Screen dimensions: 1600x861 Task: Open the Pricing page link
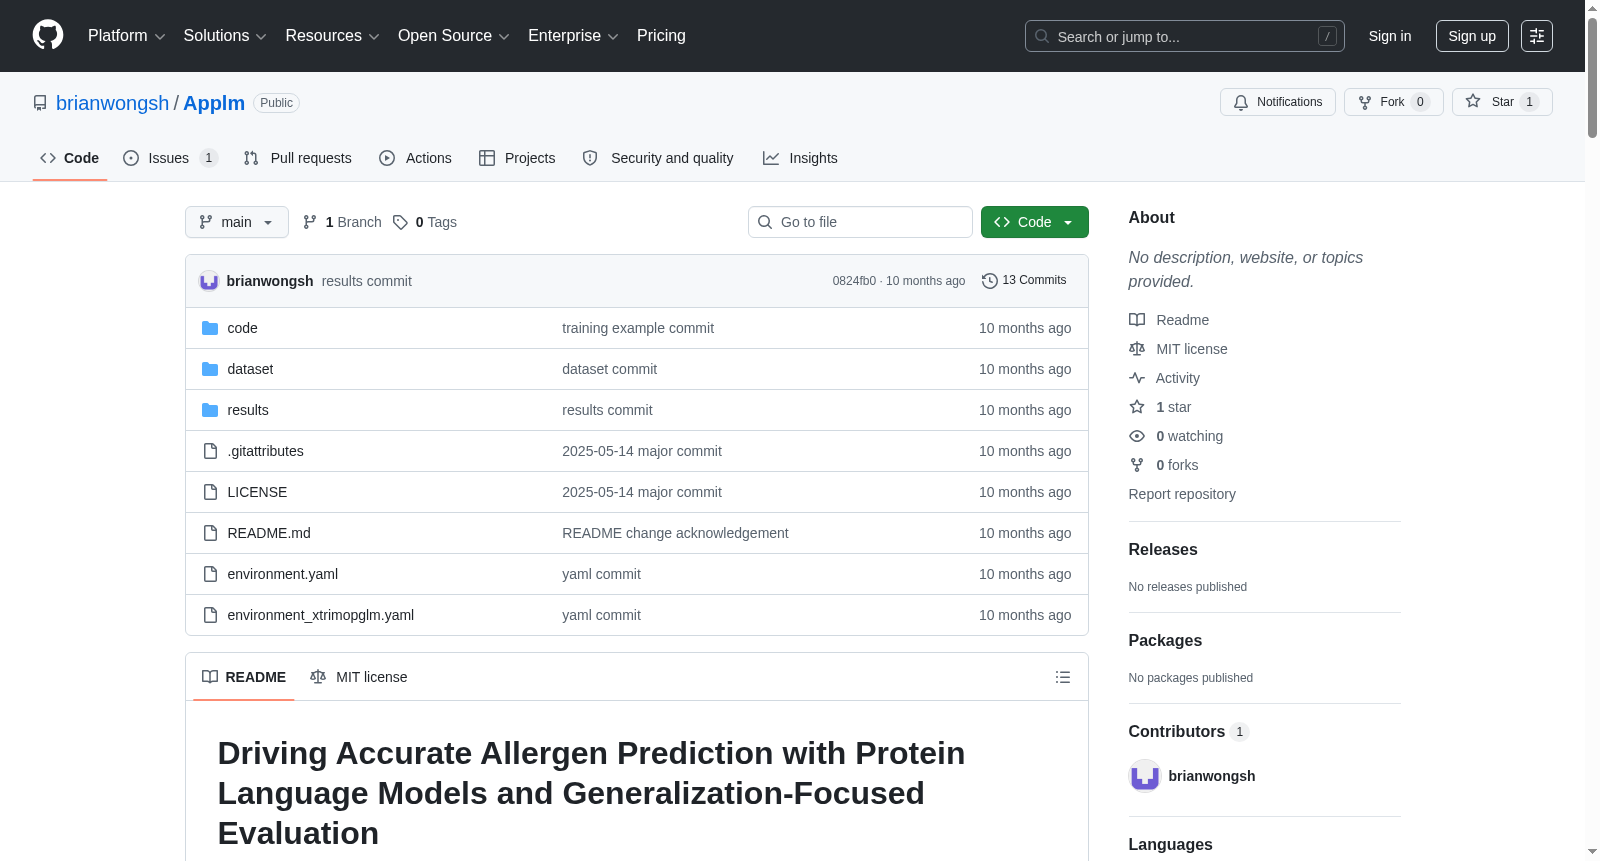pos(661,36)
